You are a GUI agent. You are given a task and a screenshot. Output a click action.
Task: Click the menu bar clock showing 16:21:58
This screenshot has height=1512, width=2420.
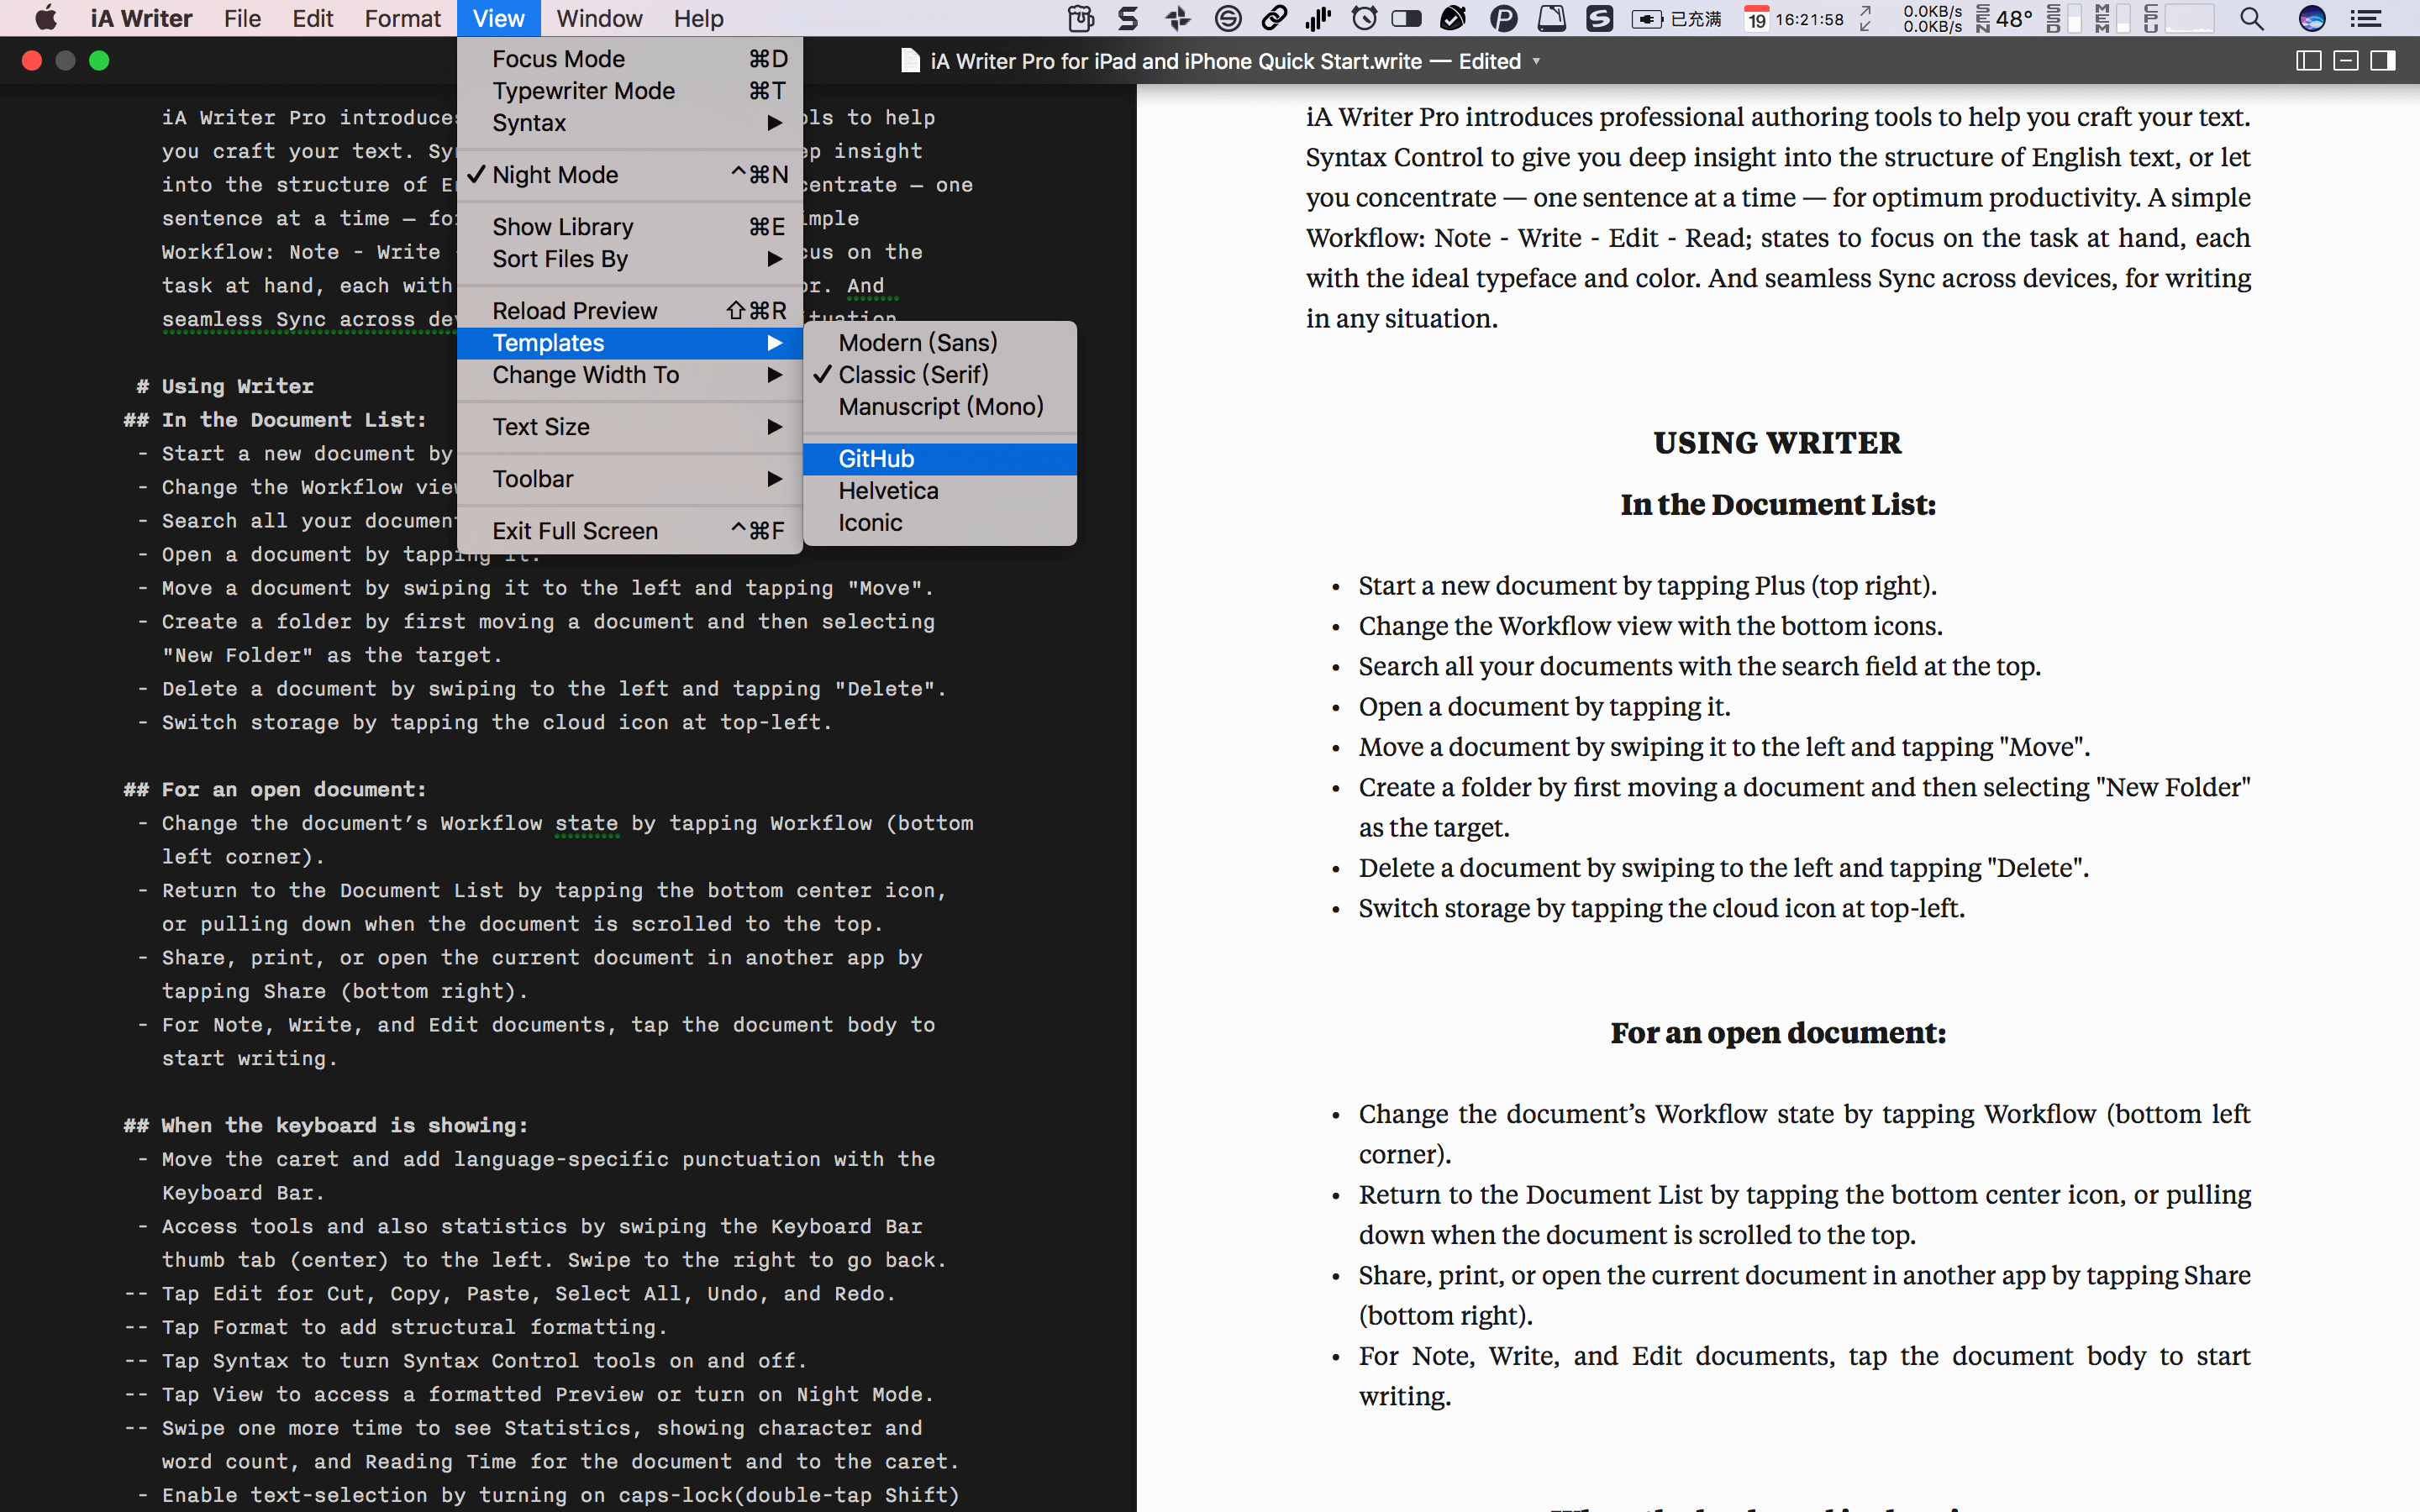[1809, 18]
